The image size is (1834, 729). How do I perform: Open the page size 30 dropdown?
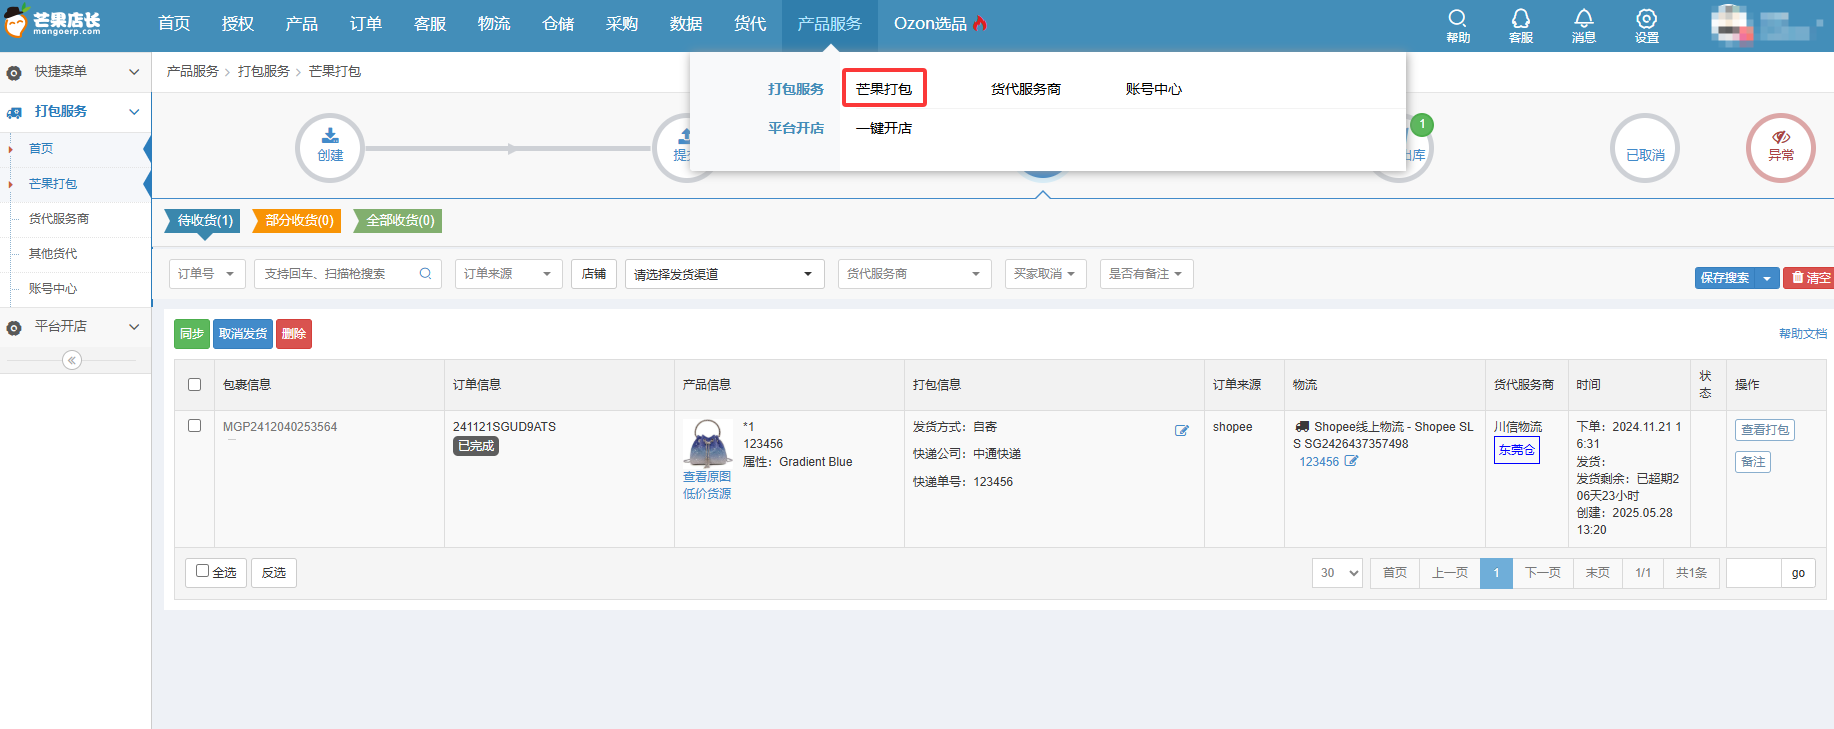click(1337, 573)
